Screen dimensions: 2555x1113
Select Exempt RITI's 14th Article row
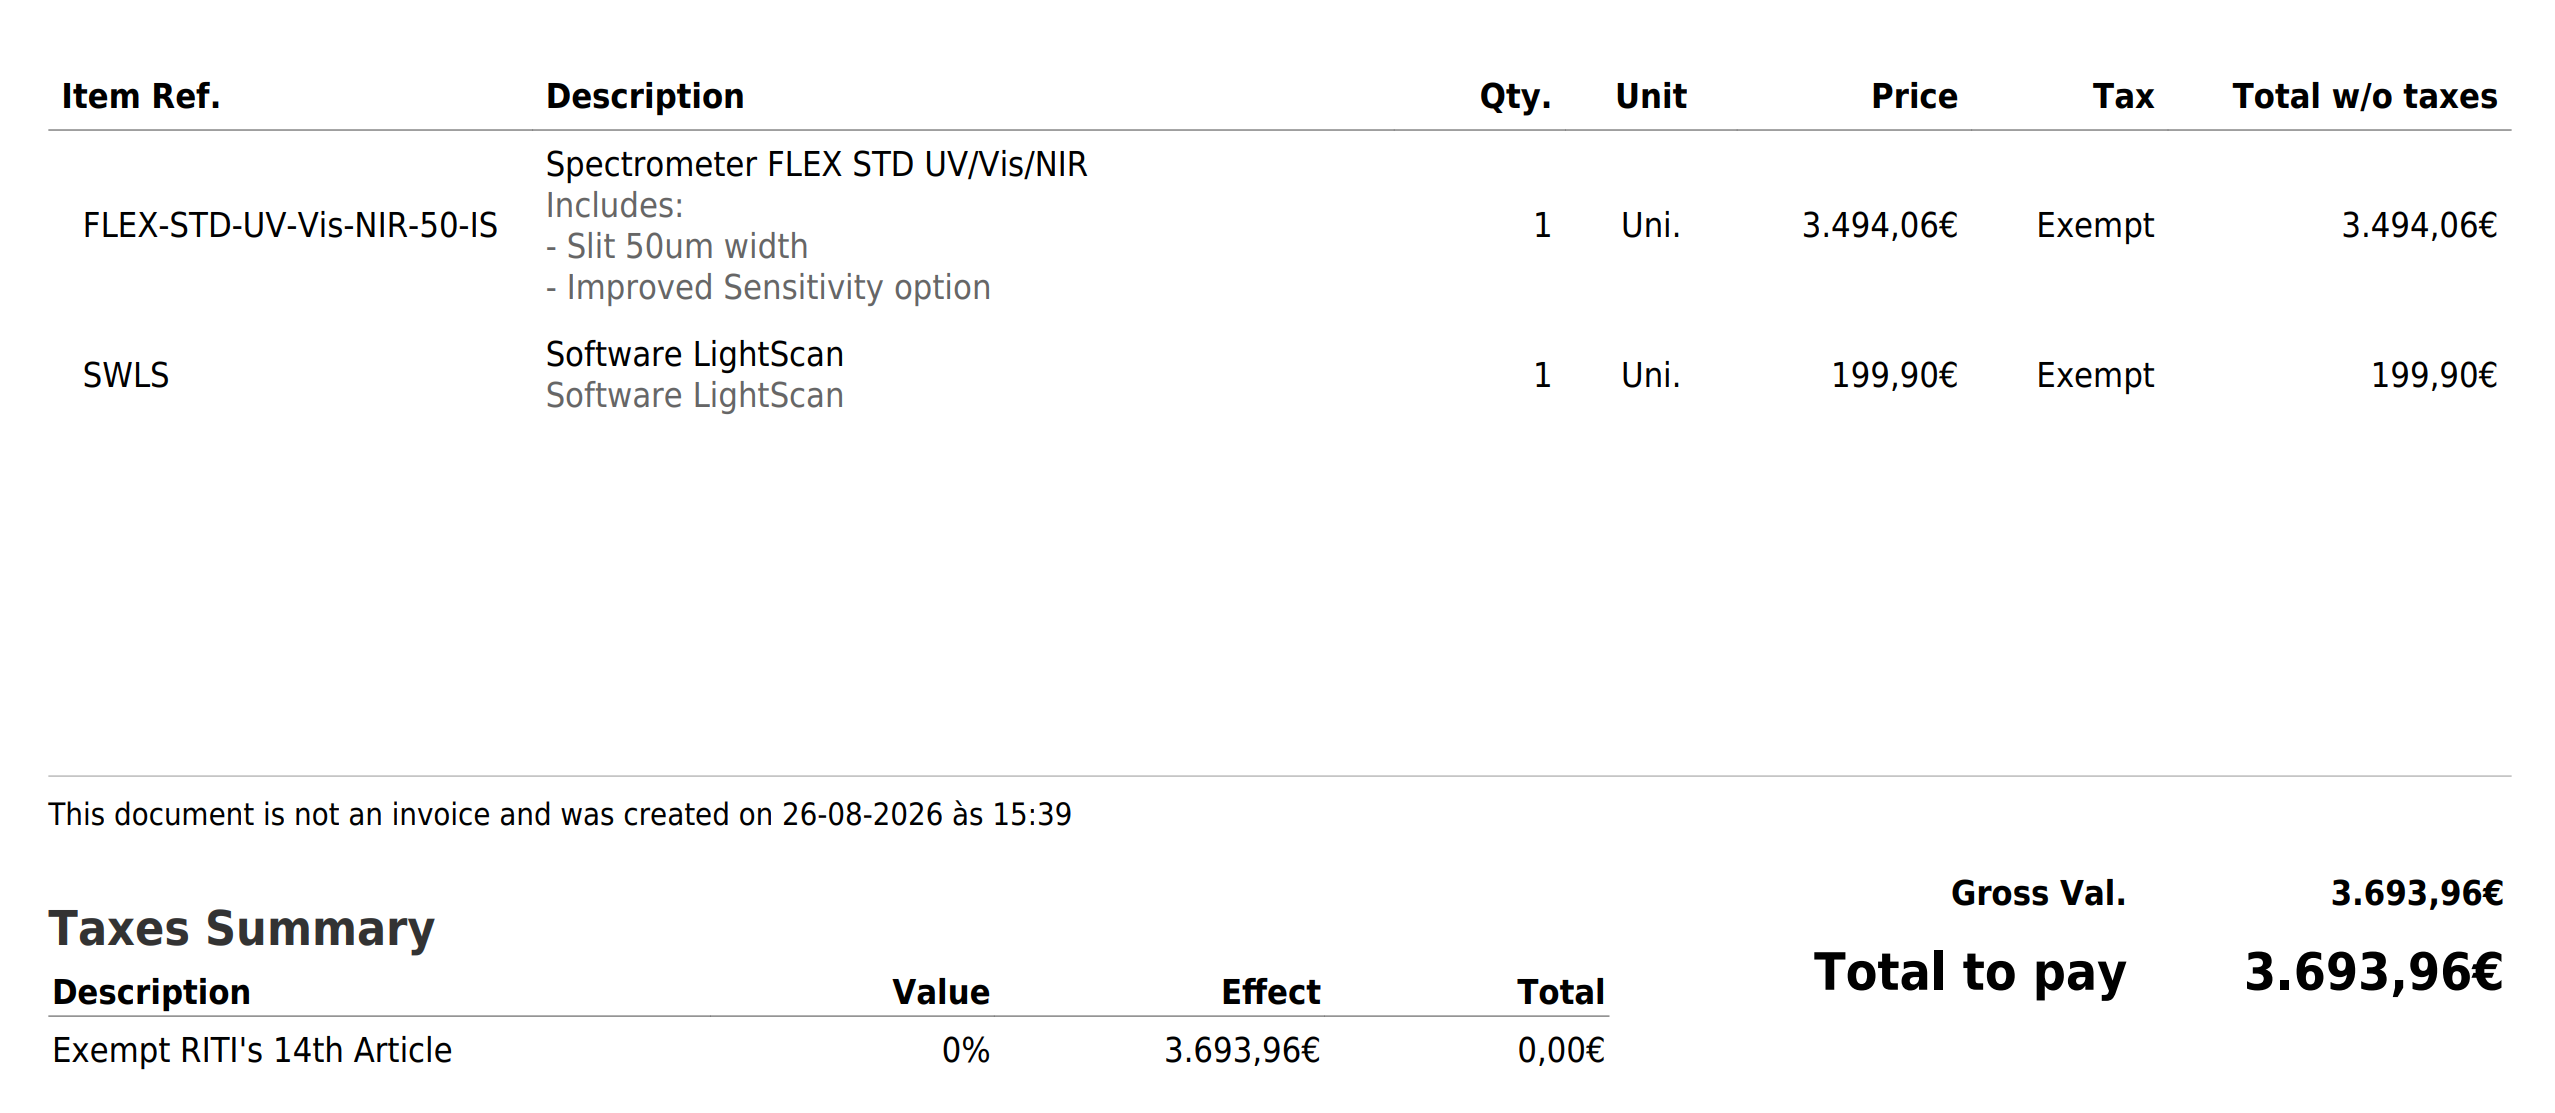pyautogui.click(x=828, y=1050)
